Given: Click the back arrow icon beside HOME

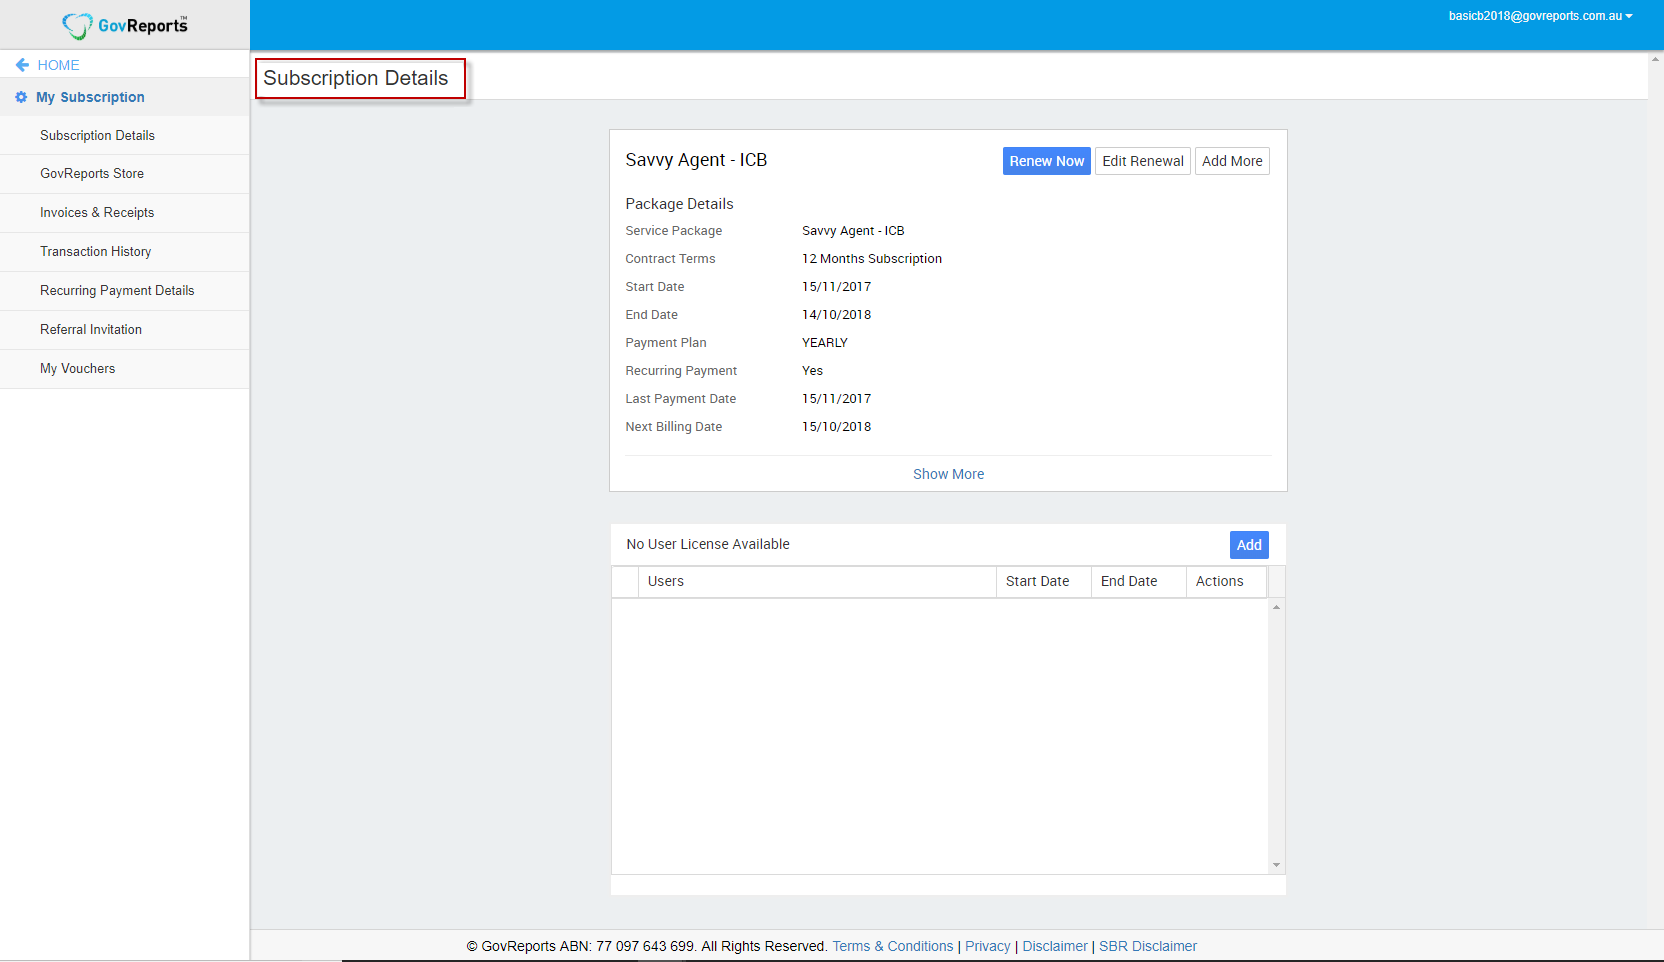Looking at the screenshot, I should pyautogui.click(x=22, y=65).
